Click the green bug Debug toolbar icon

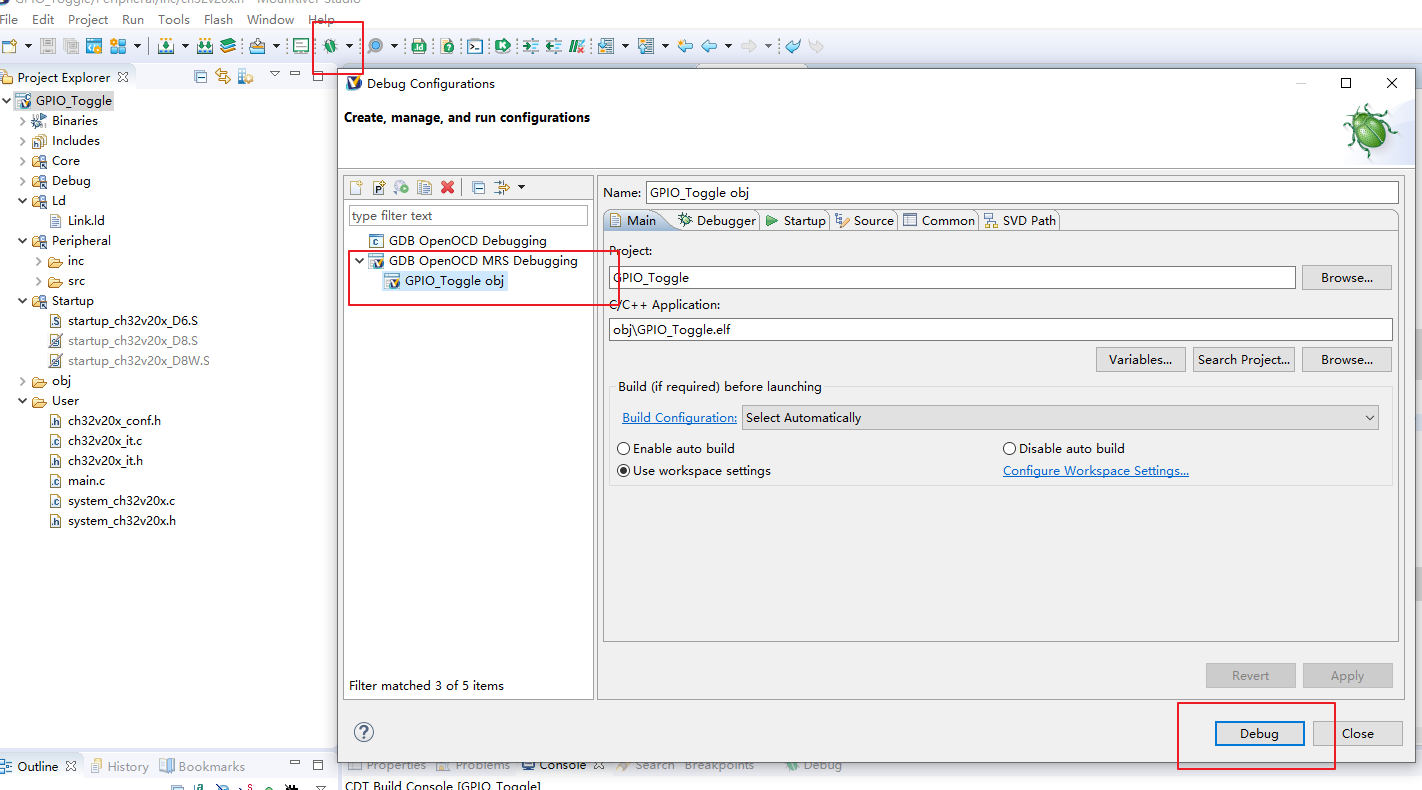(329, 46)
